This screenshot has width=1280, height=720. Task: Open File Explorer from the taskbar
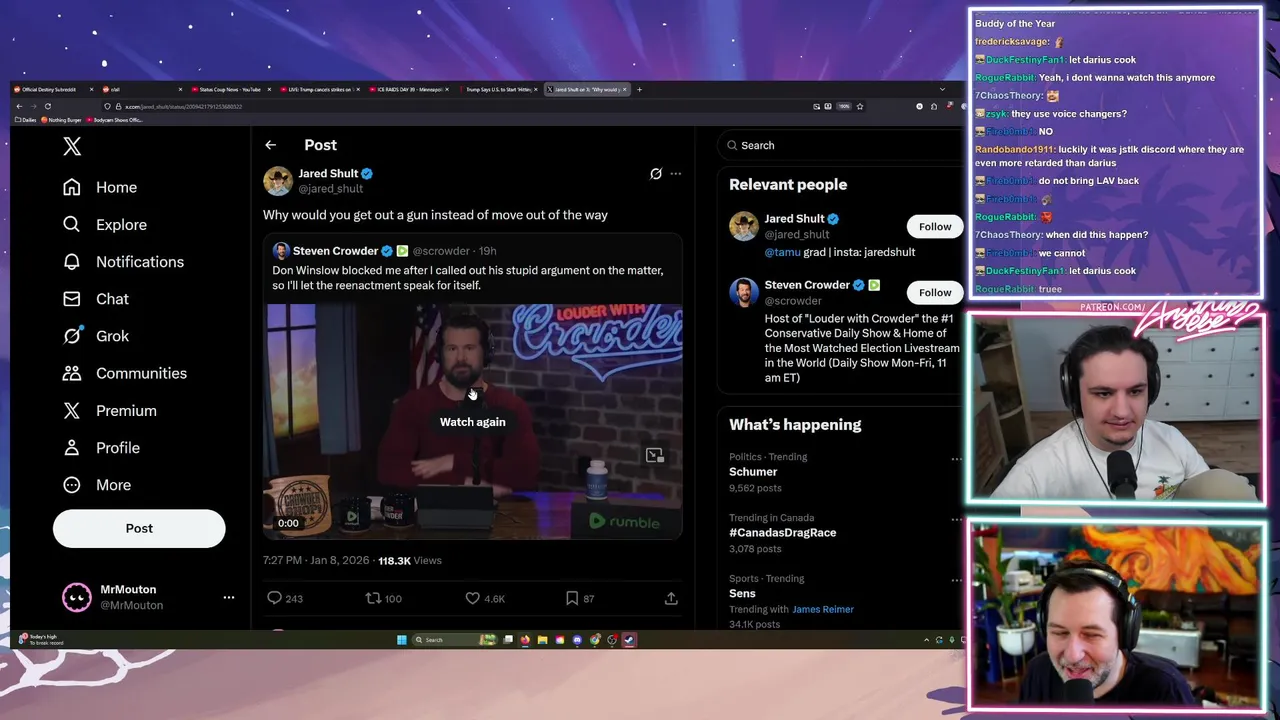coord(542,640)
